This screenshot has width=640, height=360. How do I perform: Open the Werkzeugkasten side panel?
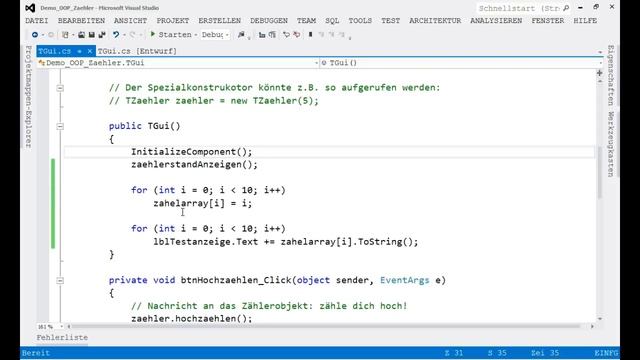611,144
